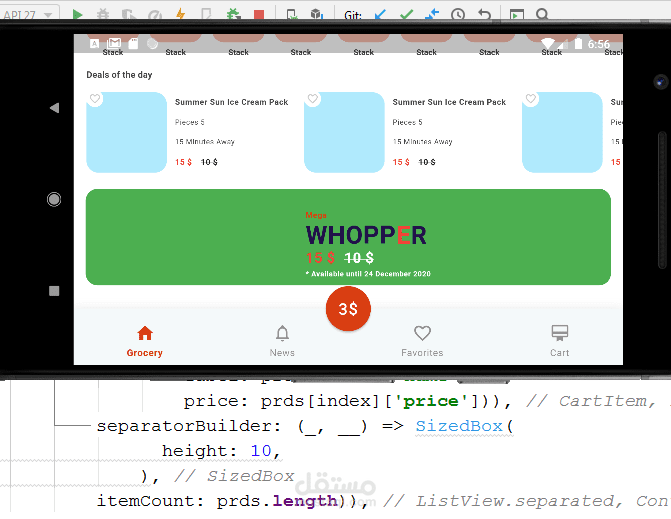Open first Summer Sun Ice Cream Pack image
Viewport: 671px width, 519px height.
127,132
